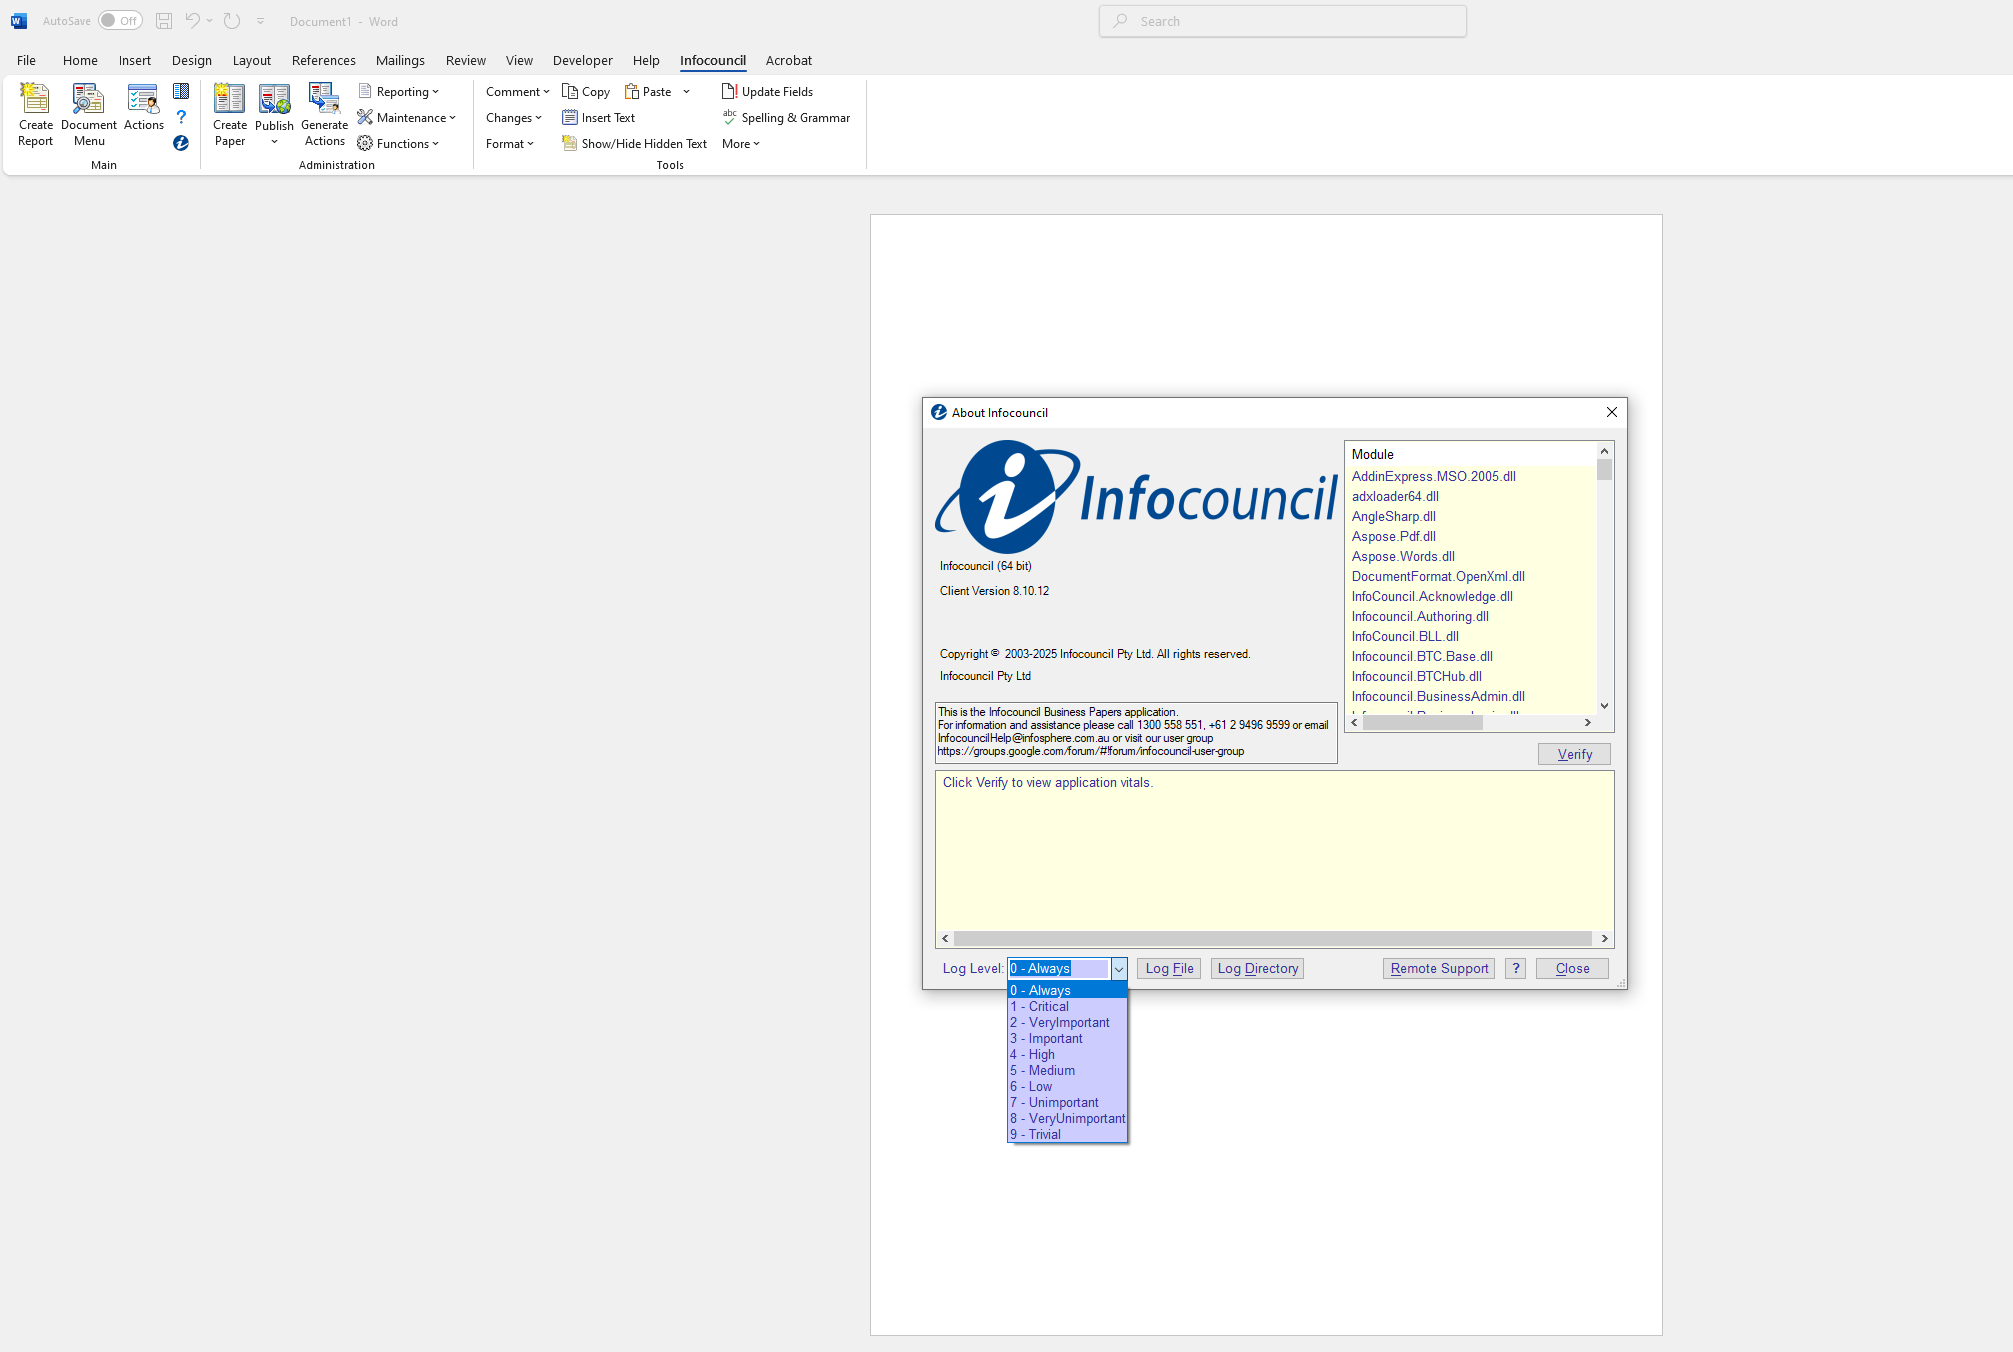This screenshot has width=2013, height=1352.
Task: Expand the Reporting dropdown
Action: [399, 91]
